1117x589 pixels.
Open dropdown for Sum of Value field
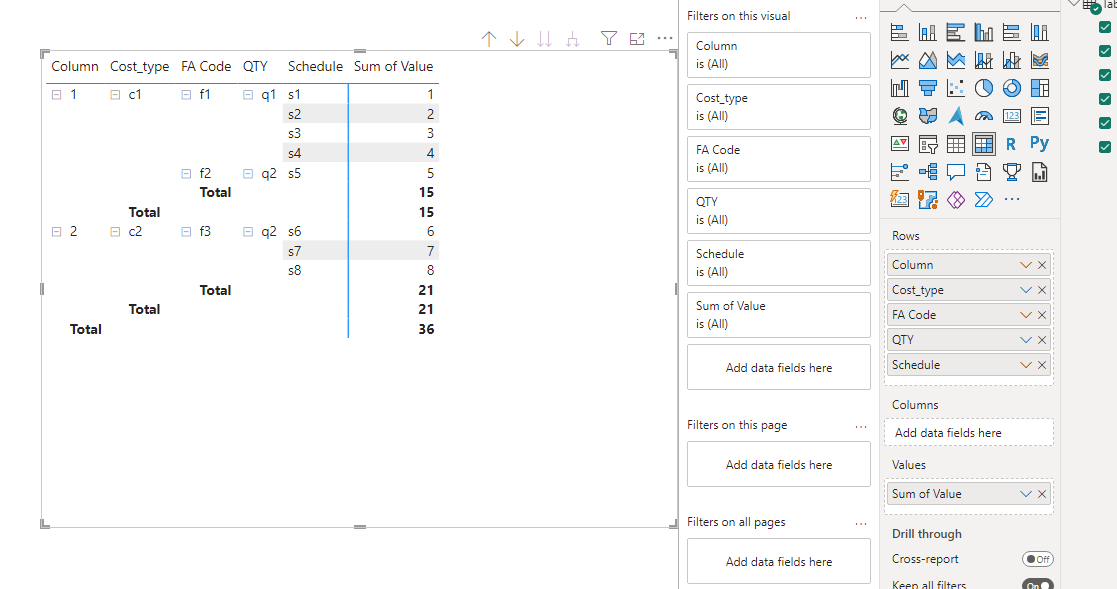(x=1026, y=494)
